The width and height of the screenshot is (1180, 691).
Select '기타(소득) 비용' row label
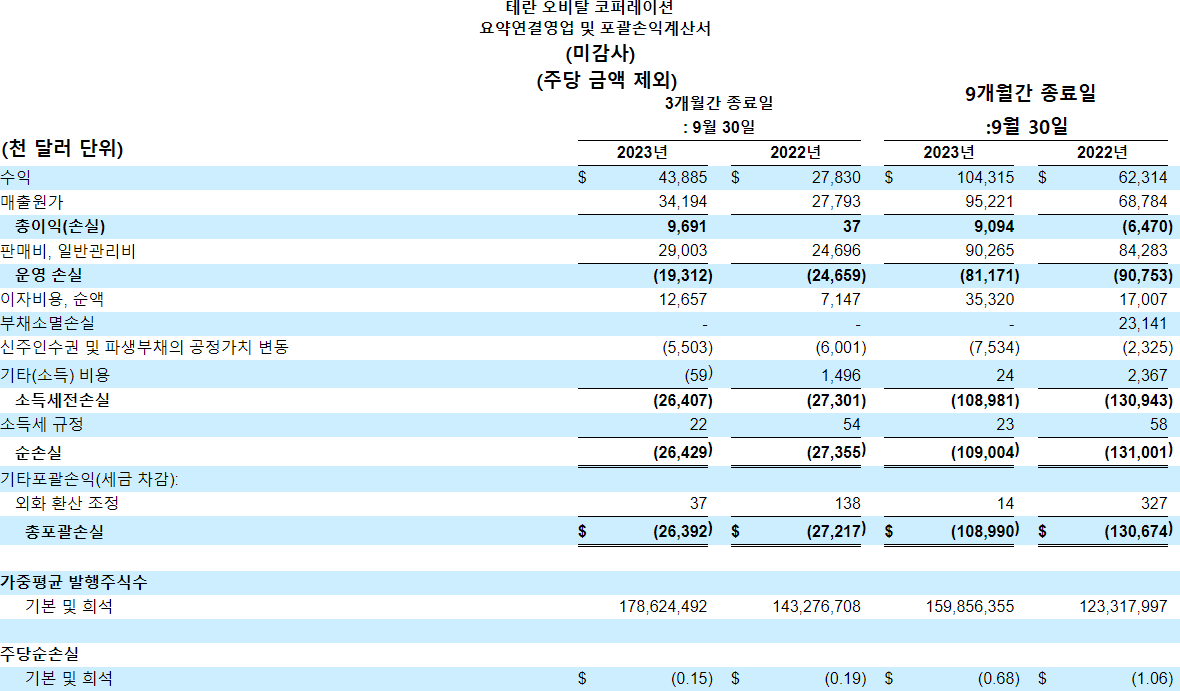(x=56, y=375)
